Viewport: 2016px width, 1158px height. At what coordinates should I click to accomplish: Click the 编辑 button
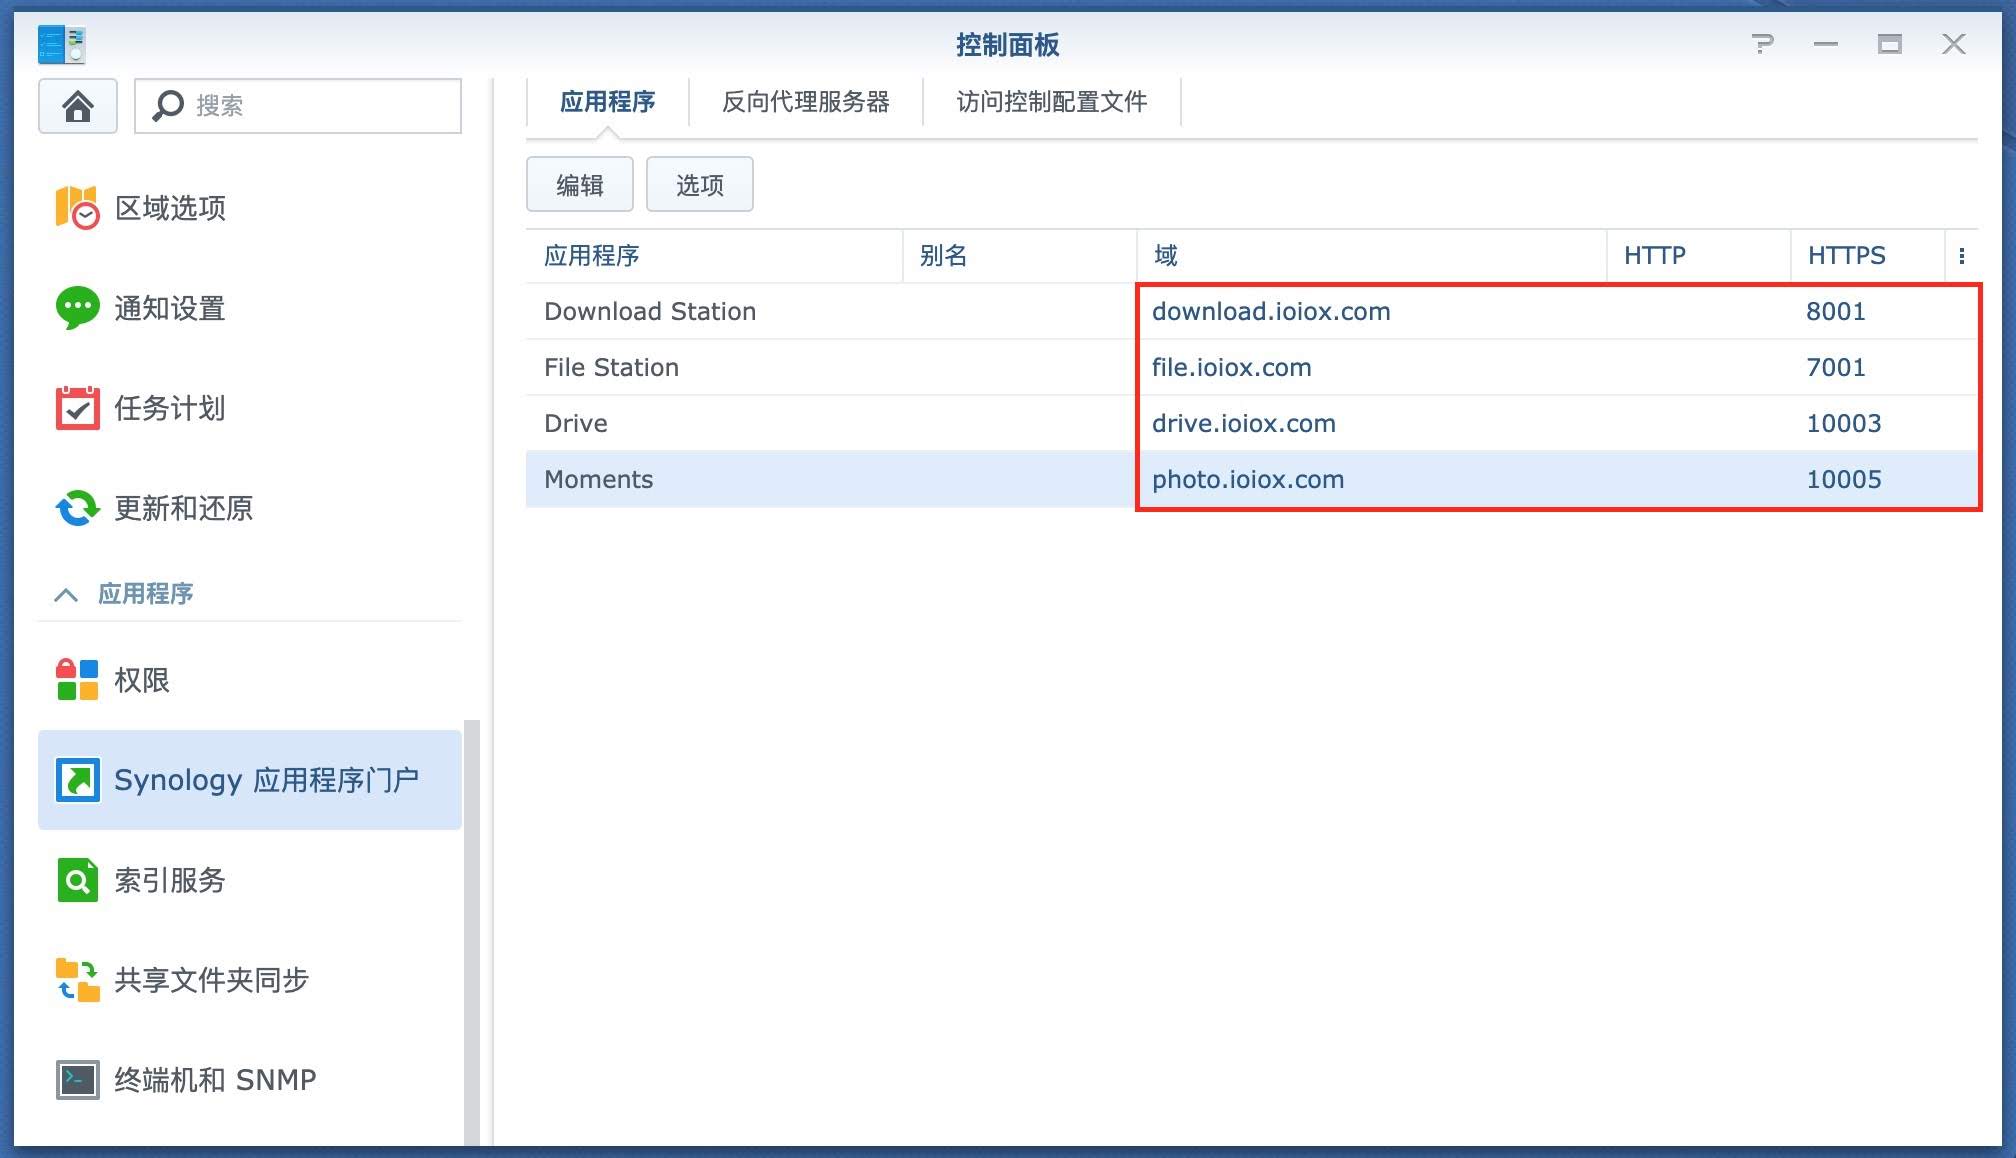[579, 185]
